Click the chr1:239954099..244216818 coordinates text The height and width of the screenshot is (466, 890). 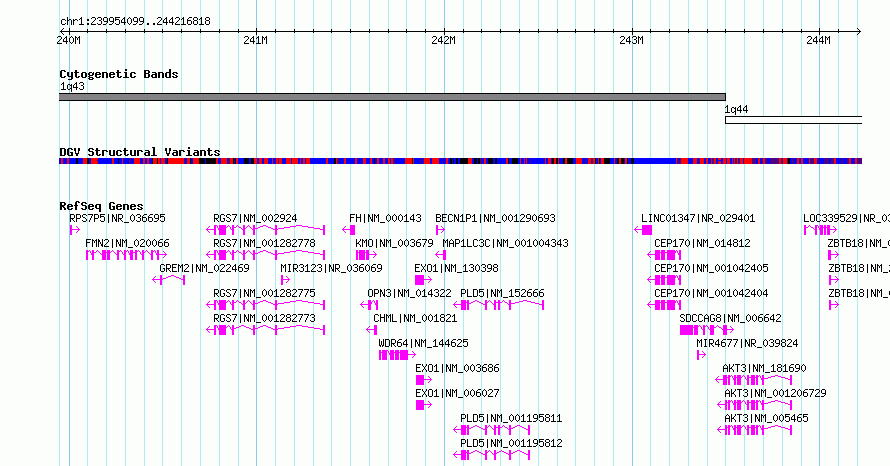pos(135,22)
